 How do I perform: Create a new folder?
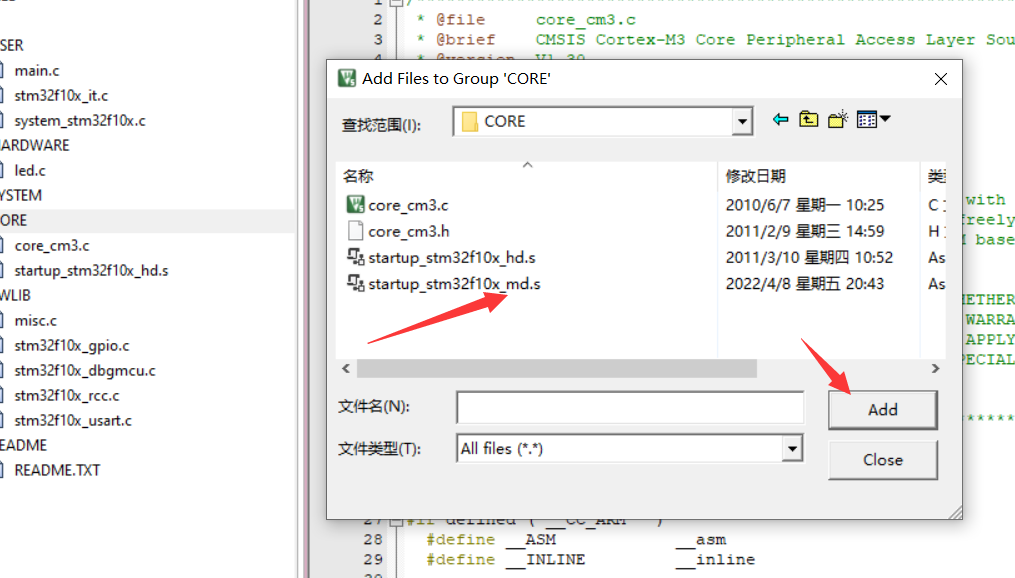[x=838, y=120]
